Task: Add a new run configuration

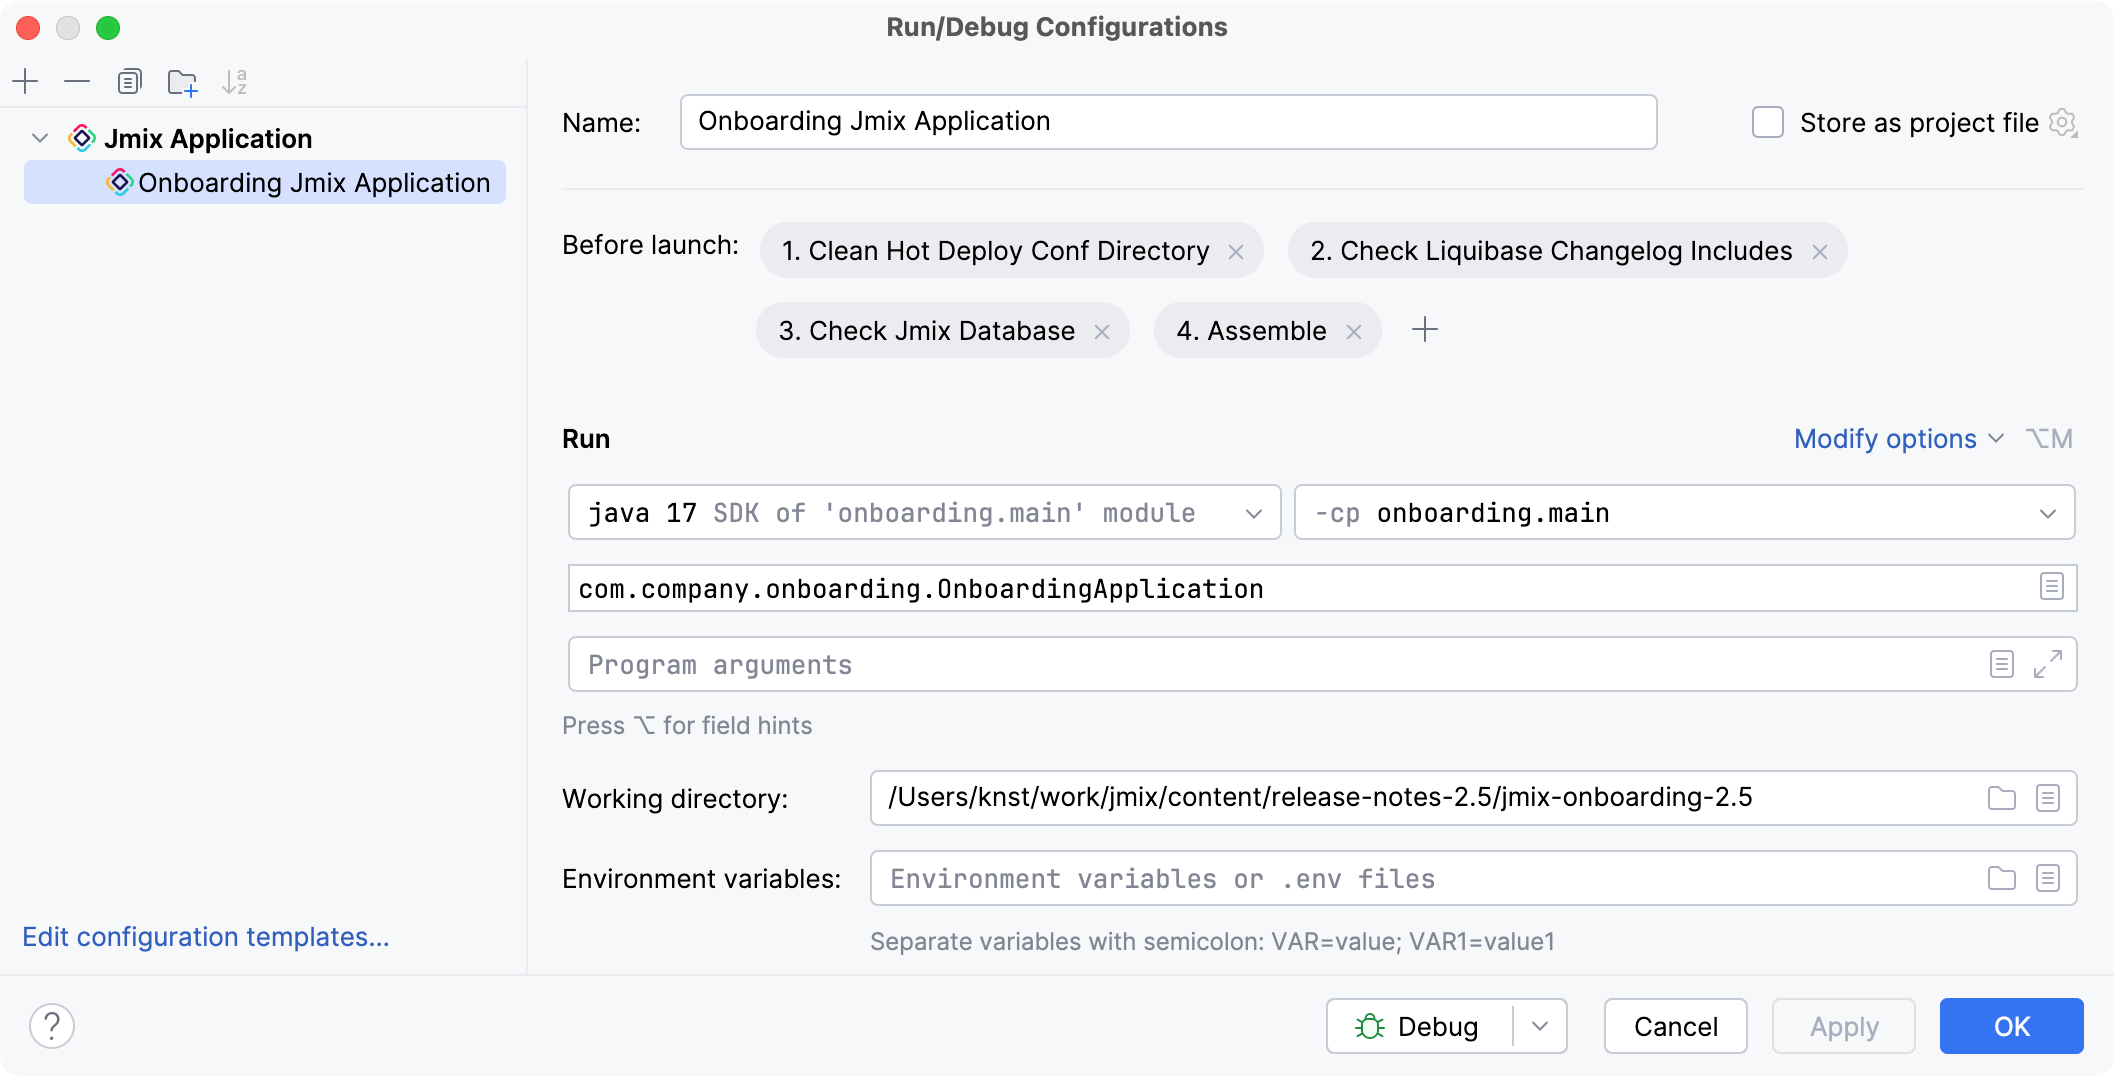Action: [x=25, y=81]
